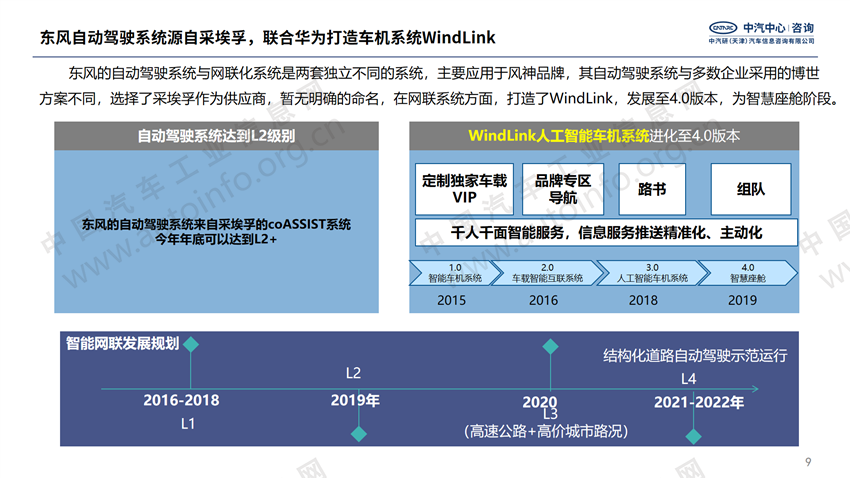Select the '2016-2018' timeline label
This screenshot has height=478, width=850.
tap(182, 401)
